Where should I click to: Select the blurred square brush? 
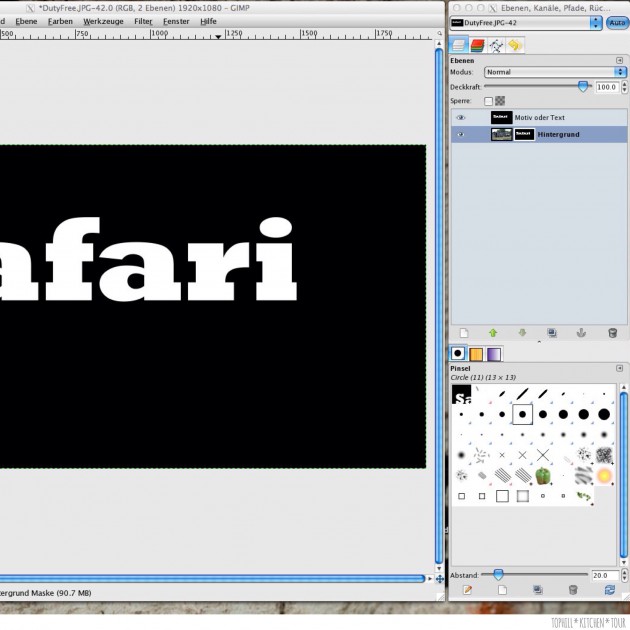pos(522,496)
